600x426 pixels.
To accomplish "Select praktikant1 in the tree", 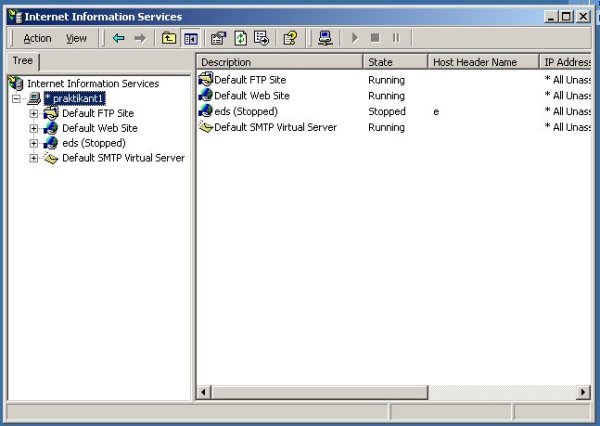I will click(x=74, y=99).
